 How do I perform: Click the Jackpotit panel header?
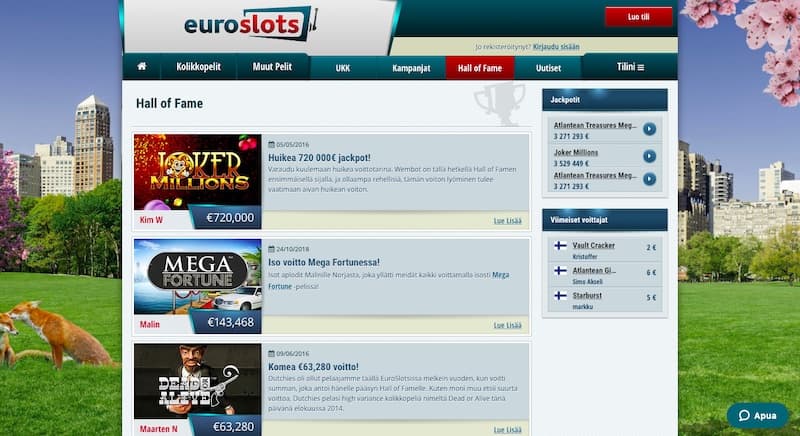(605, 100)
